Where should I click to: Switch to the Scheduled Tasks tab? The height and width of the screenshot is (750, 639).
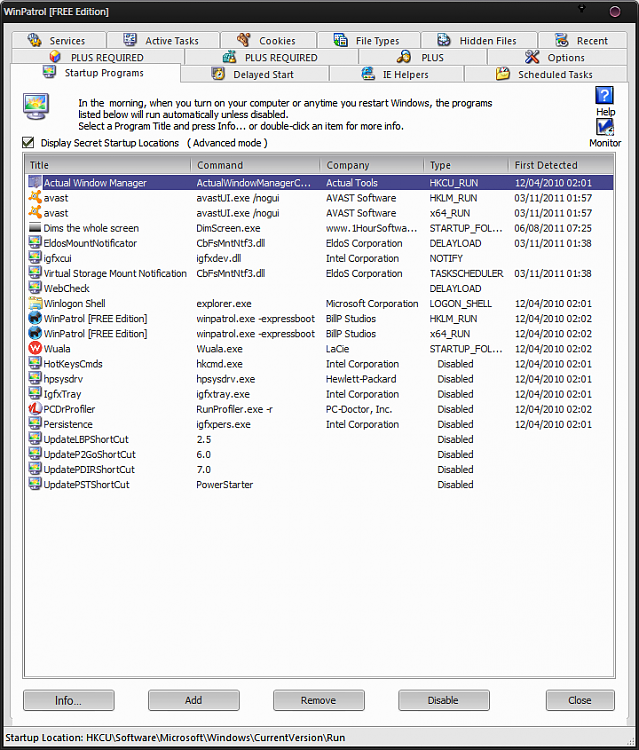(x=546, y=74)
